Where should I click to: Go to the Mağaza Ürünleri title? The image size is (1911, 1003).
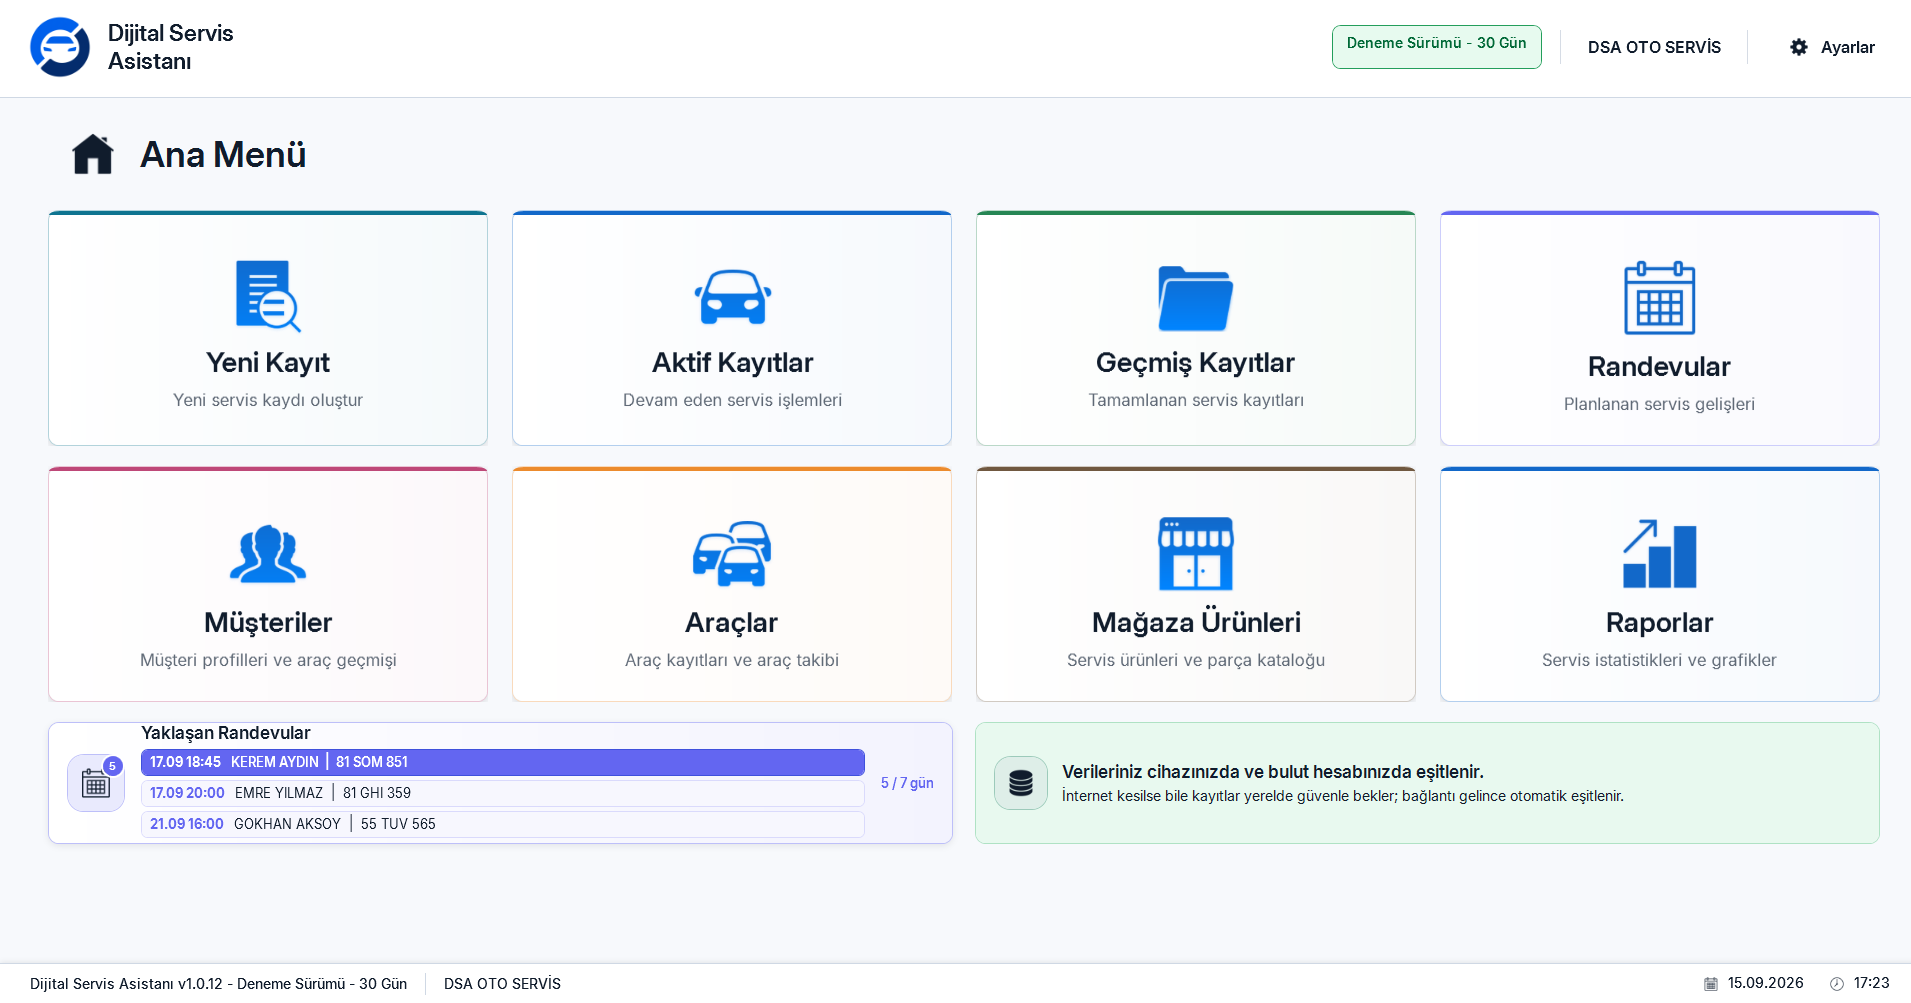click(x=1196, y=622)
